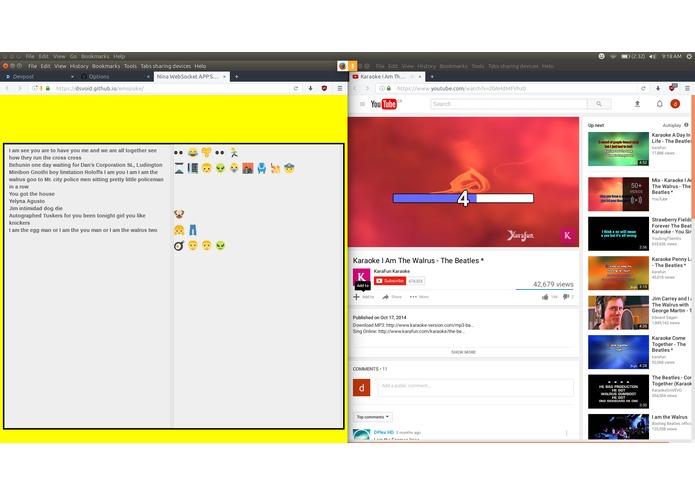Open the DPlex HD commenter name
Image resolution: width=695 pixels, height=494 pixels.
[x=383, y=432]
